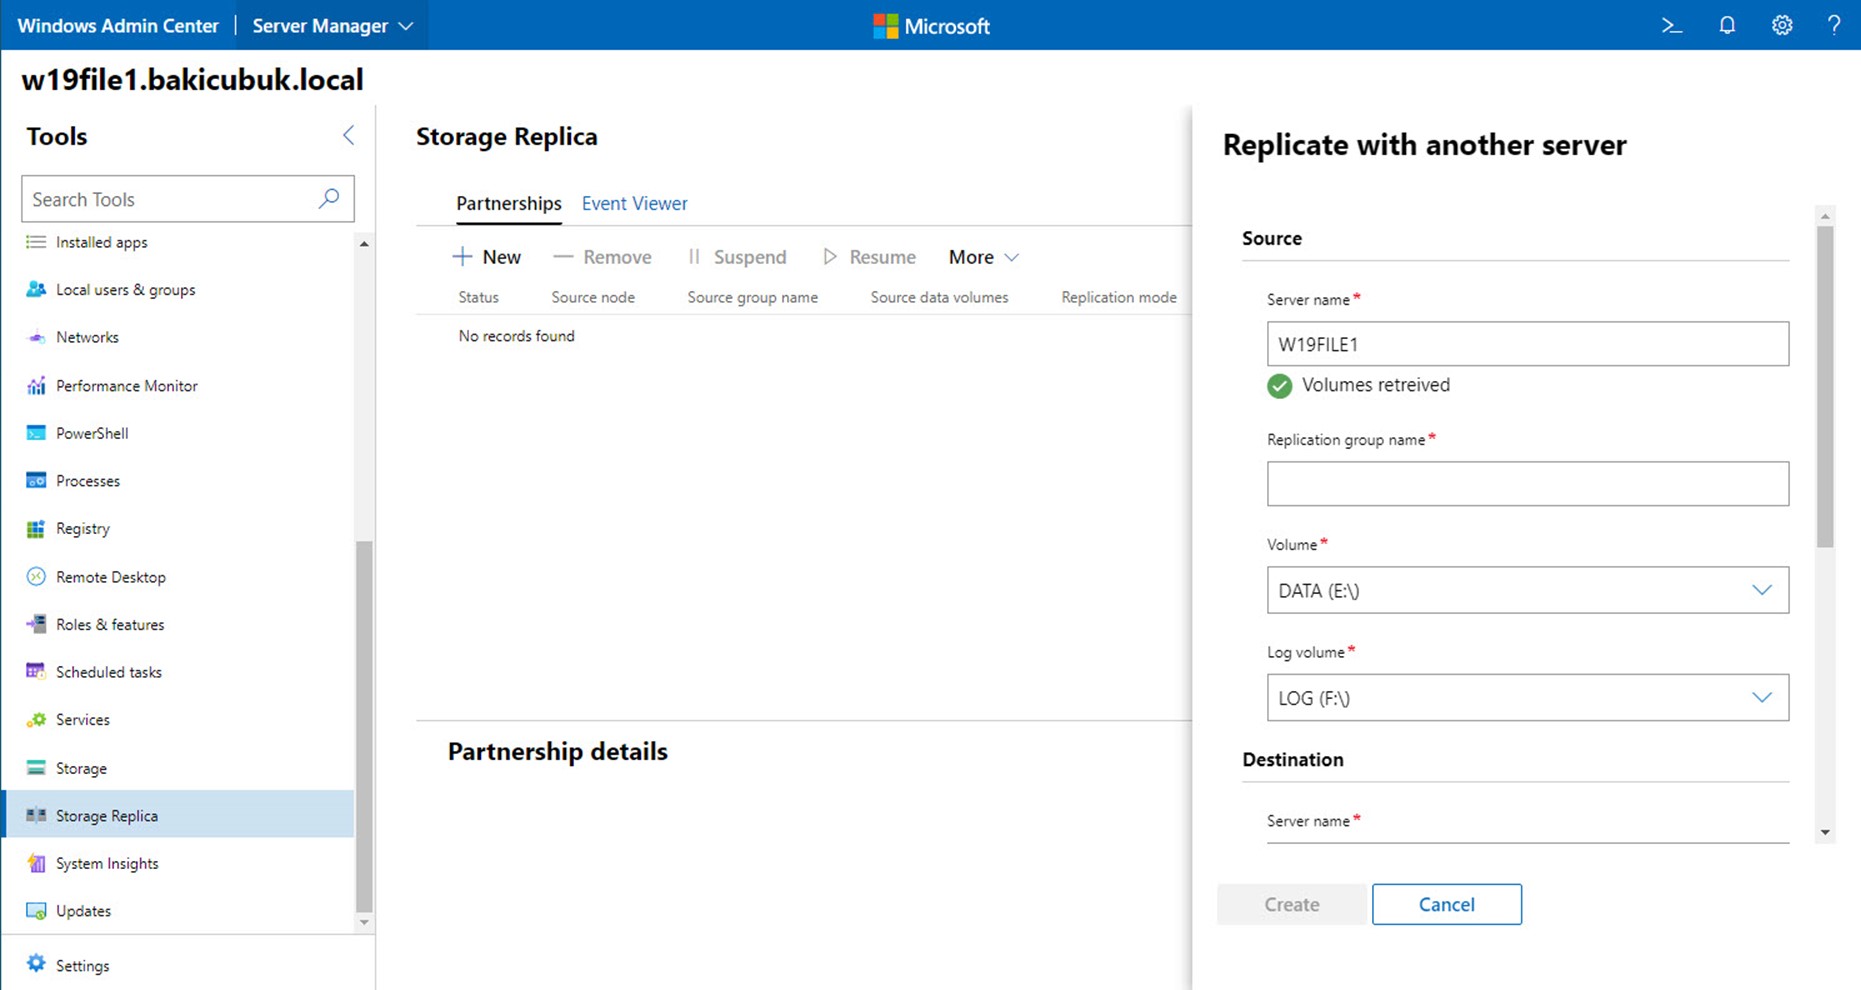1861x990 pixels.
Task: Click the PowerShell tool icon in sidebar
Action: [x=36, y=433]
